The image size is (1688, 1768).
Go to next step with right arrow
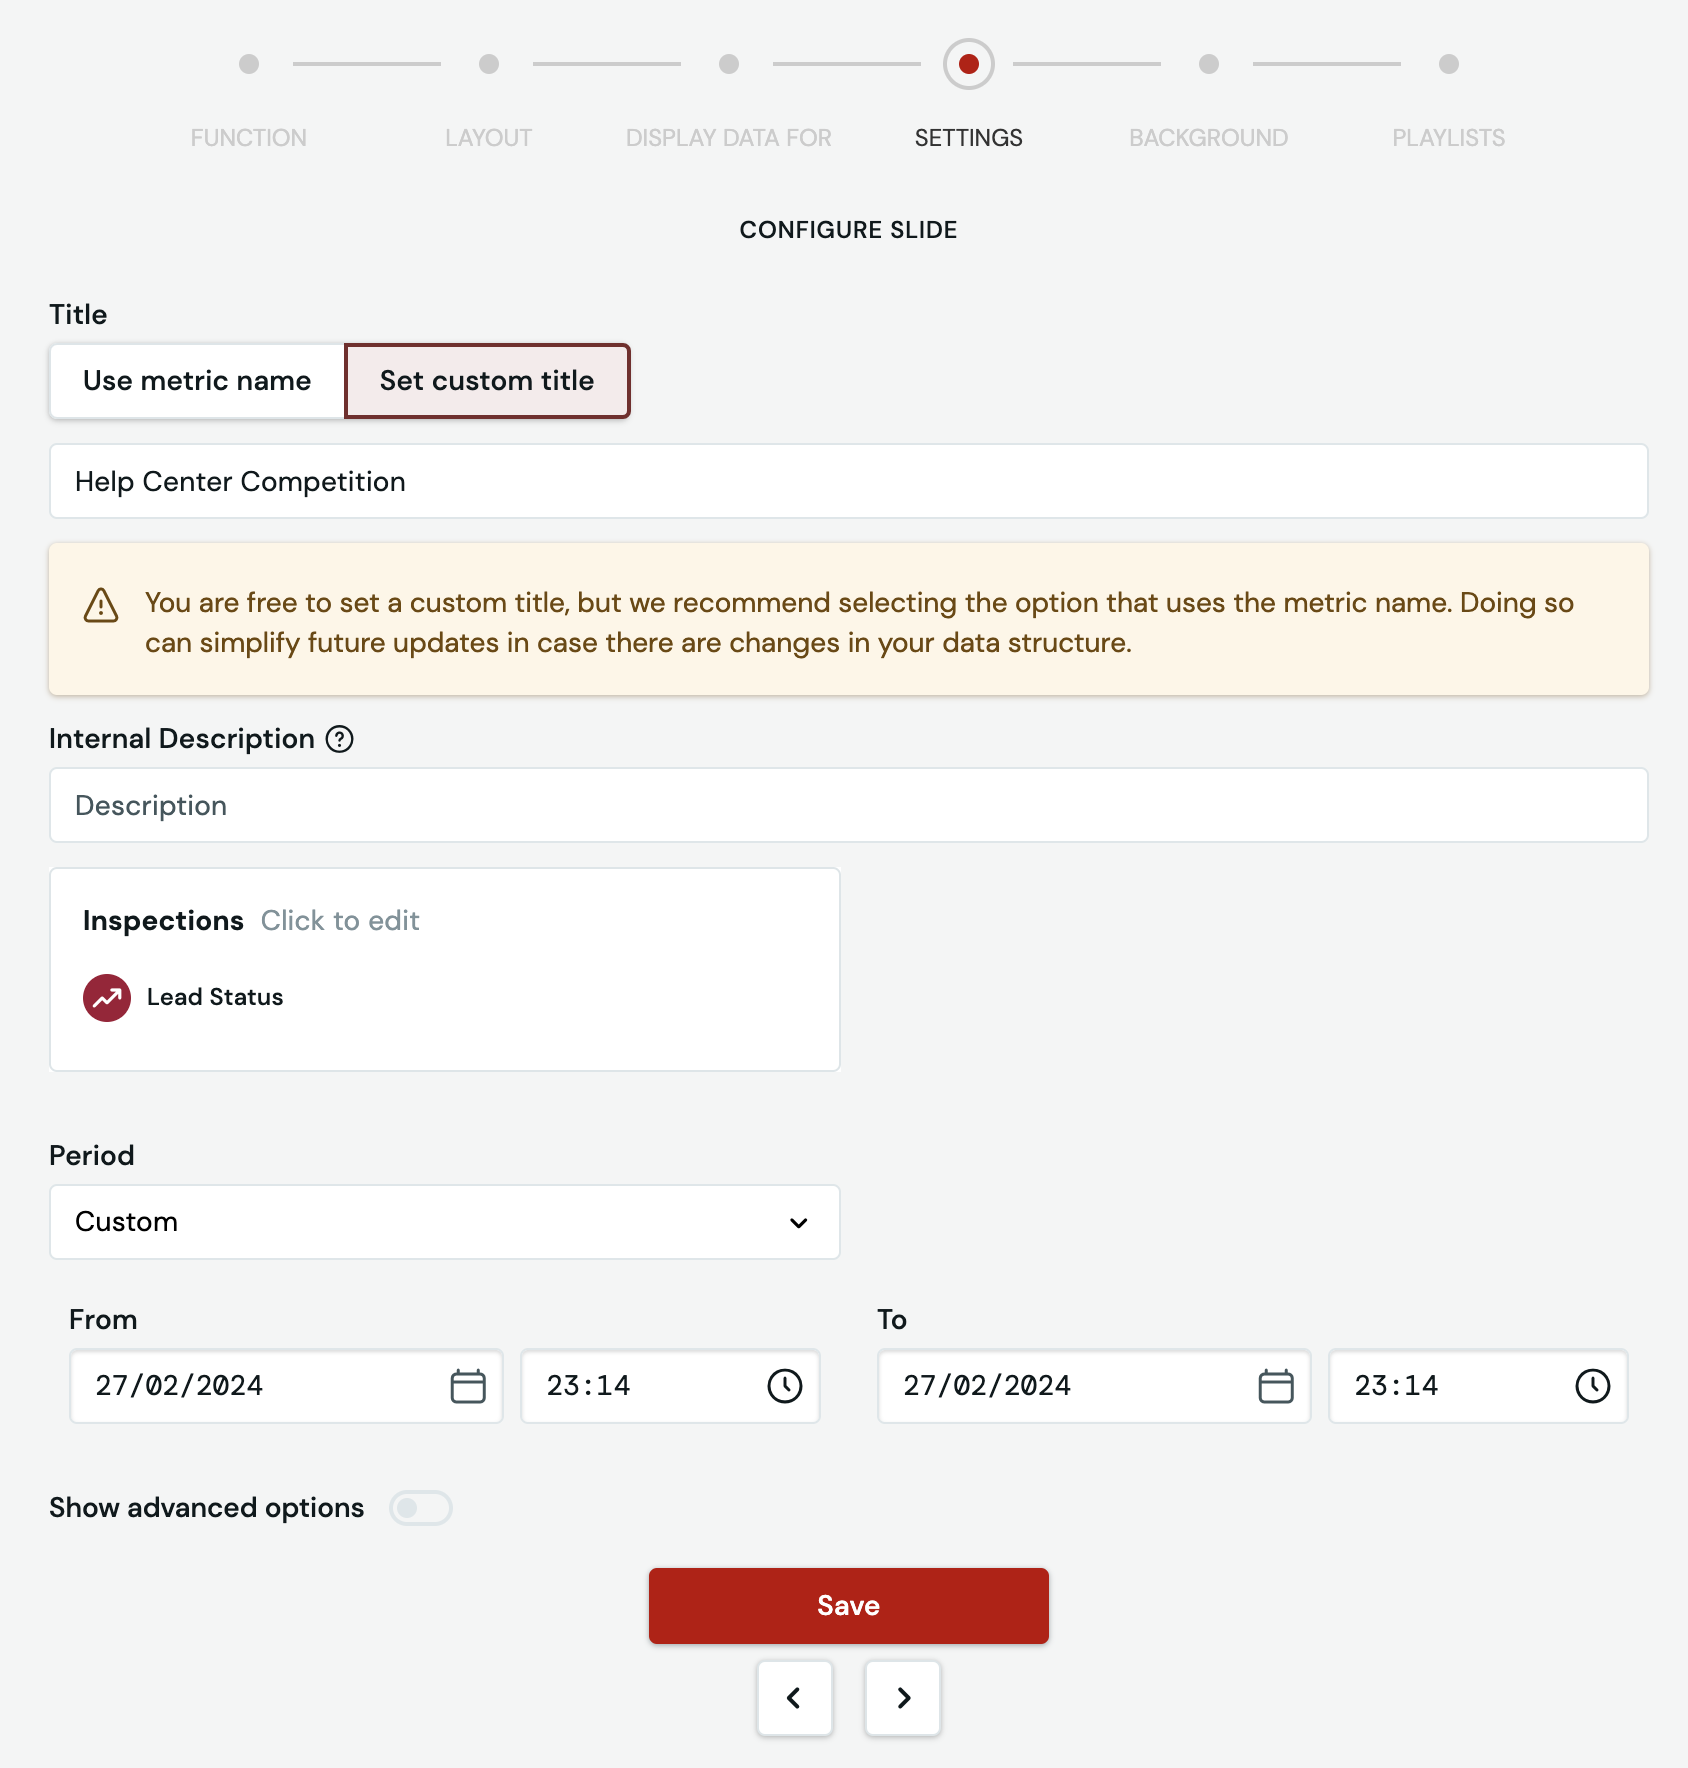pos(903,1698)
